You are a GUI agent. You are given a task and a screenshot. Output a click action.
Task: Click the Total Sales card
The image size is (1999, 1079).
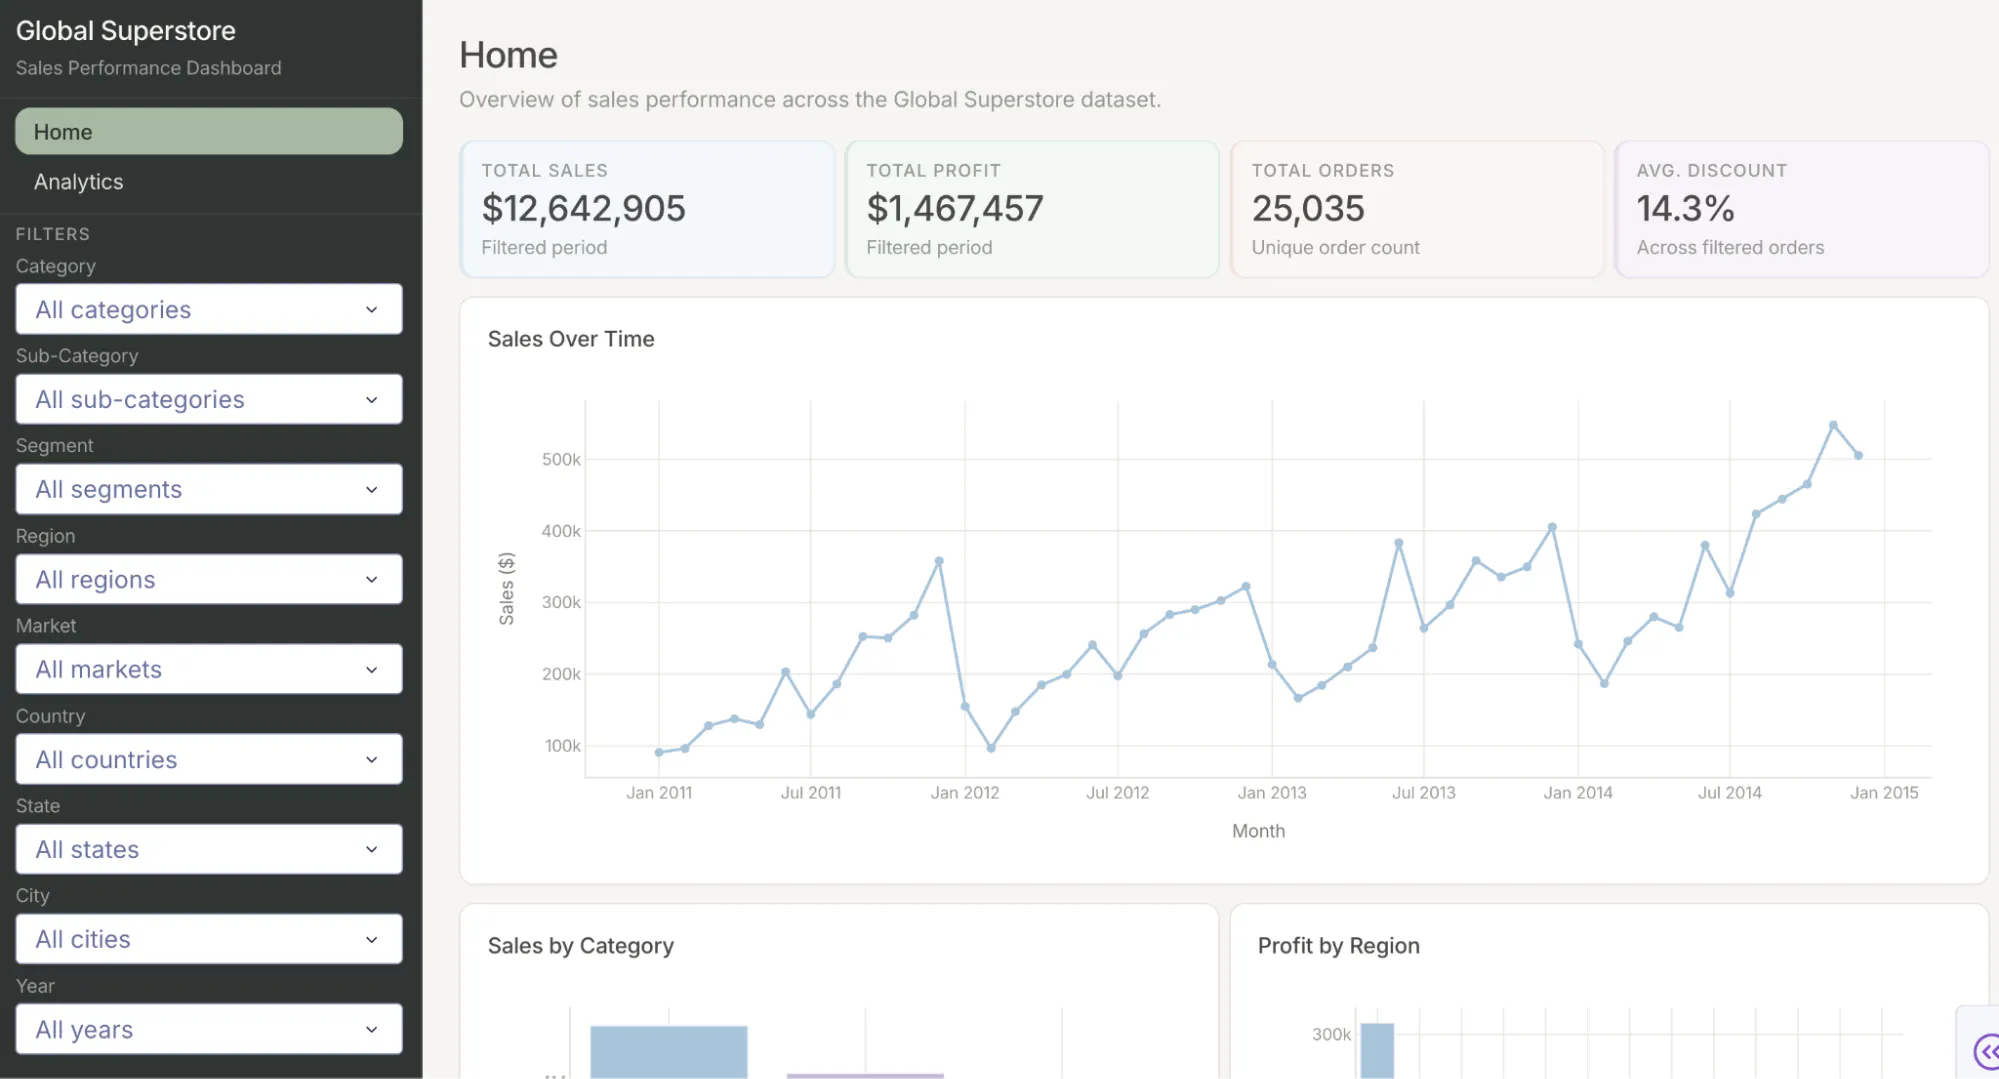point(647,209)
